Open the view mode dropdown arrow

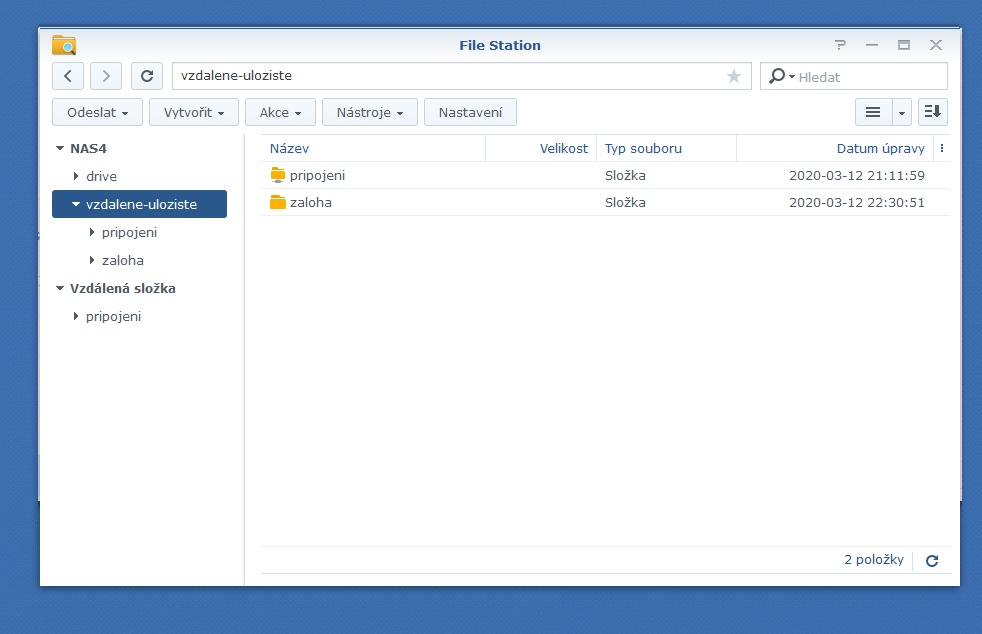(902, 112)
